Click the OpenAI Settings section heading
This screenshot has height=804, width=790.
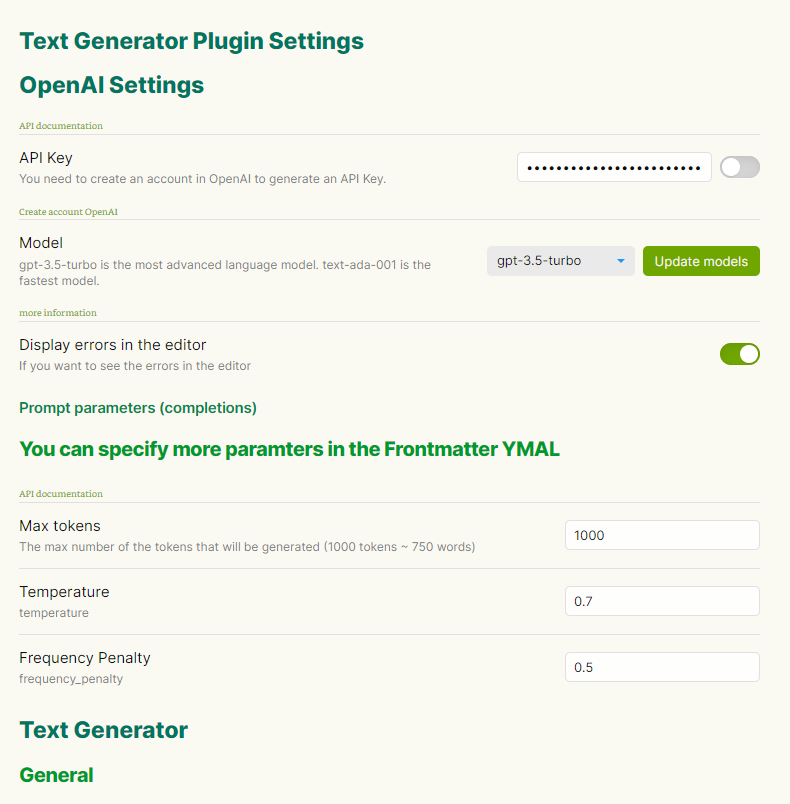point(111,85)
